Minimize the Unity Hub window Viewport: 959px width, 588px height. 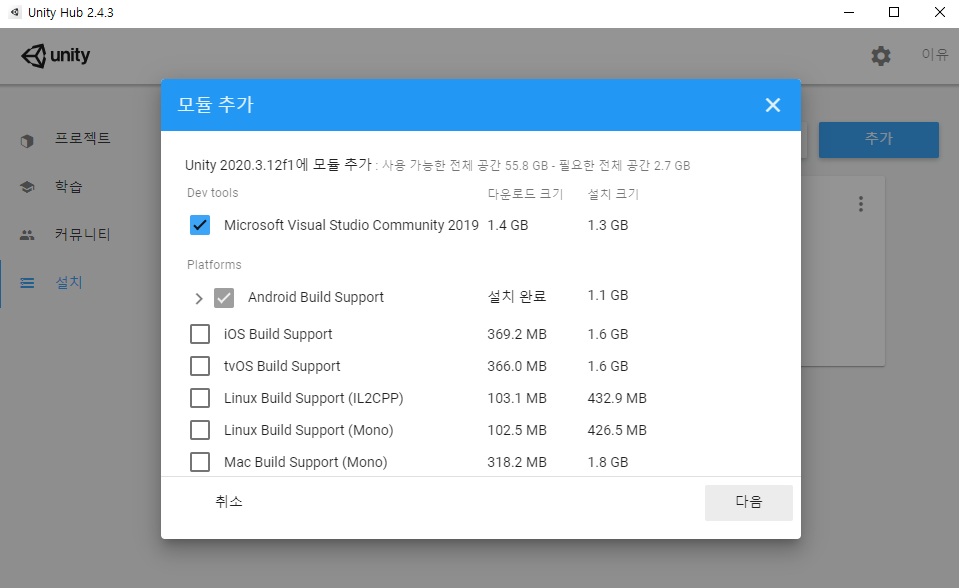[849, 12]
